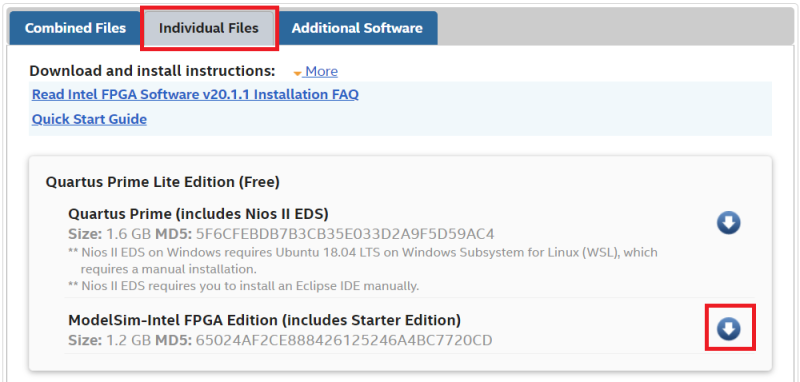Switch to the Combined Files tab
This screenshot has width=800, height=382.
coord(76,28)
